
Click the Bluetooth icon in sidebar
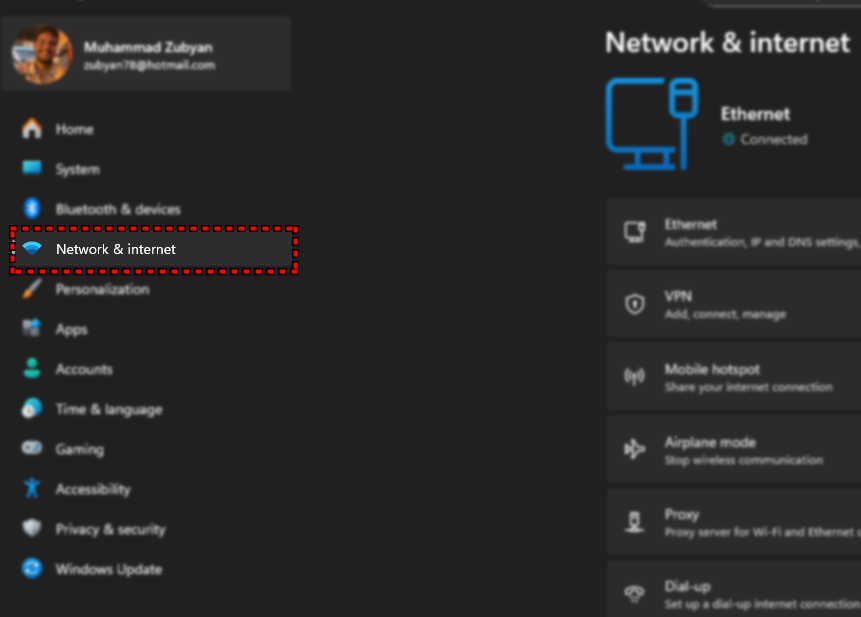pos(32,209)
